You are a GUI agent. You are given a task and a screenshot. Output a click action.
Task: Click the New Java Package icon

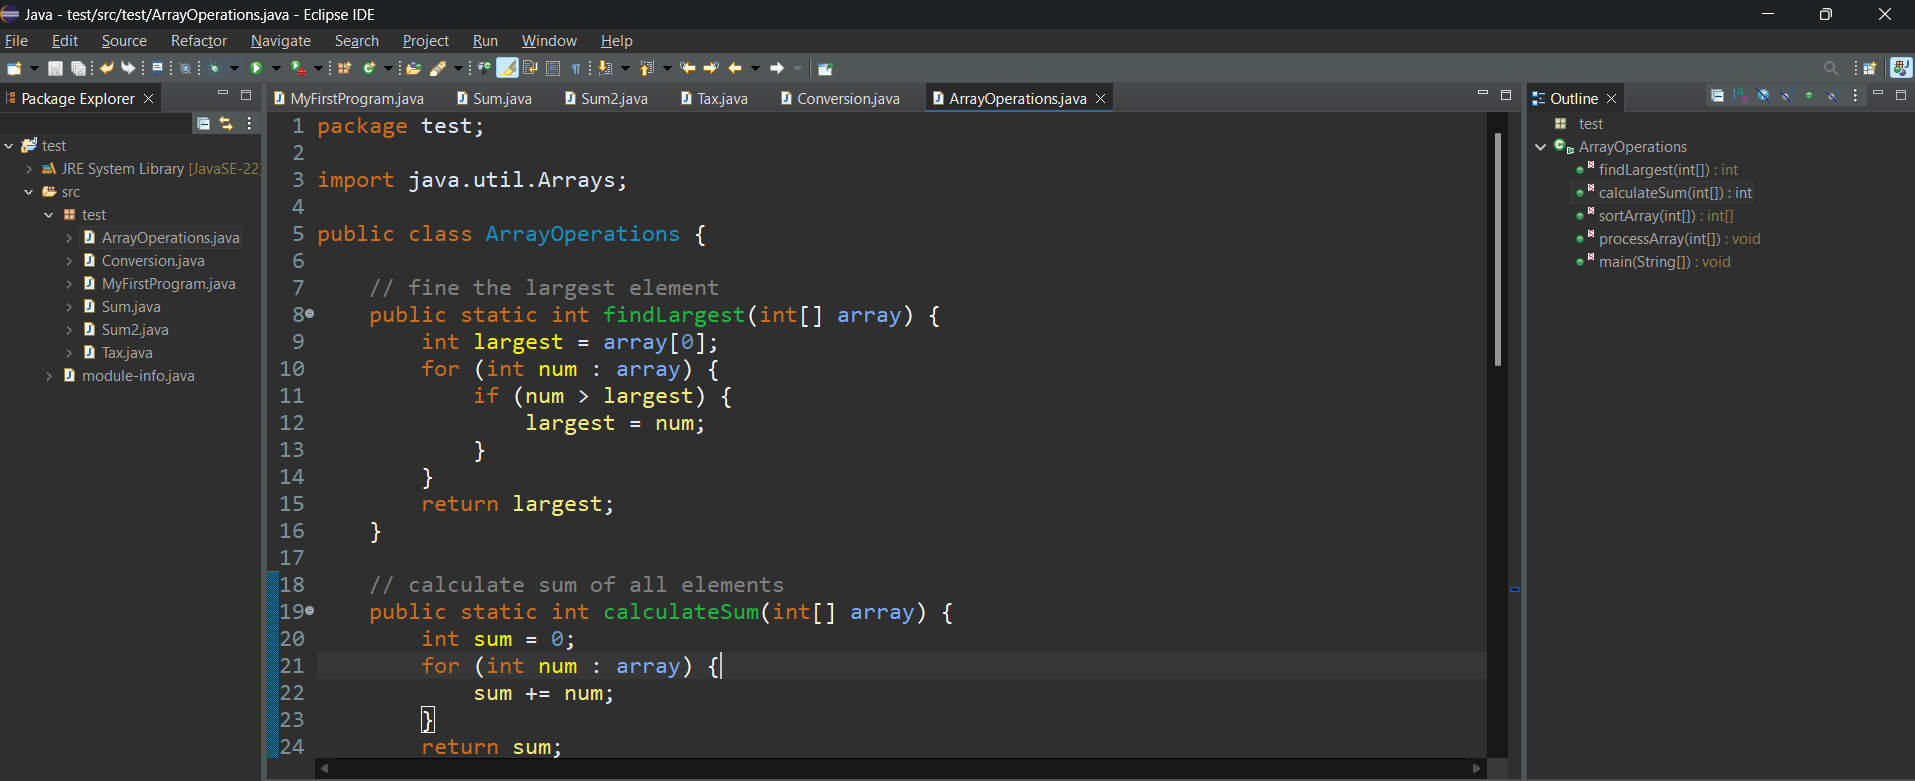pos(345,68)
